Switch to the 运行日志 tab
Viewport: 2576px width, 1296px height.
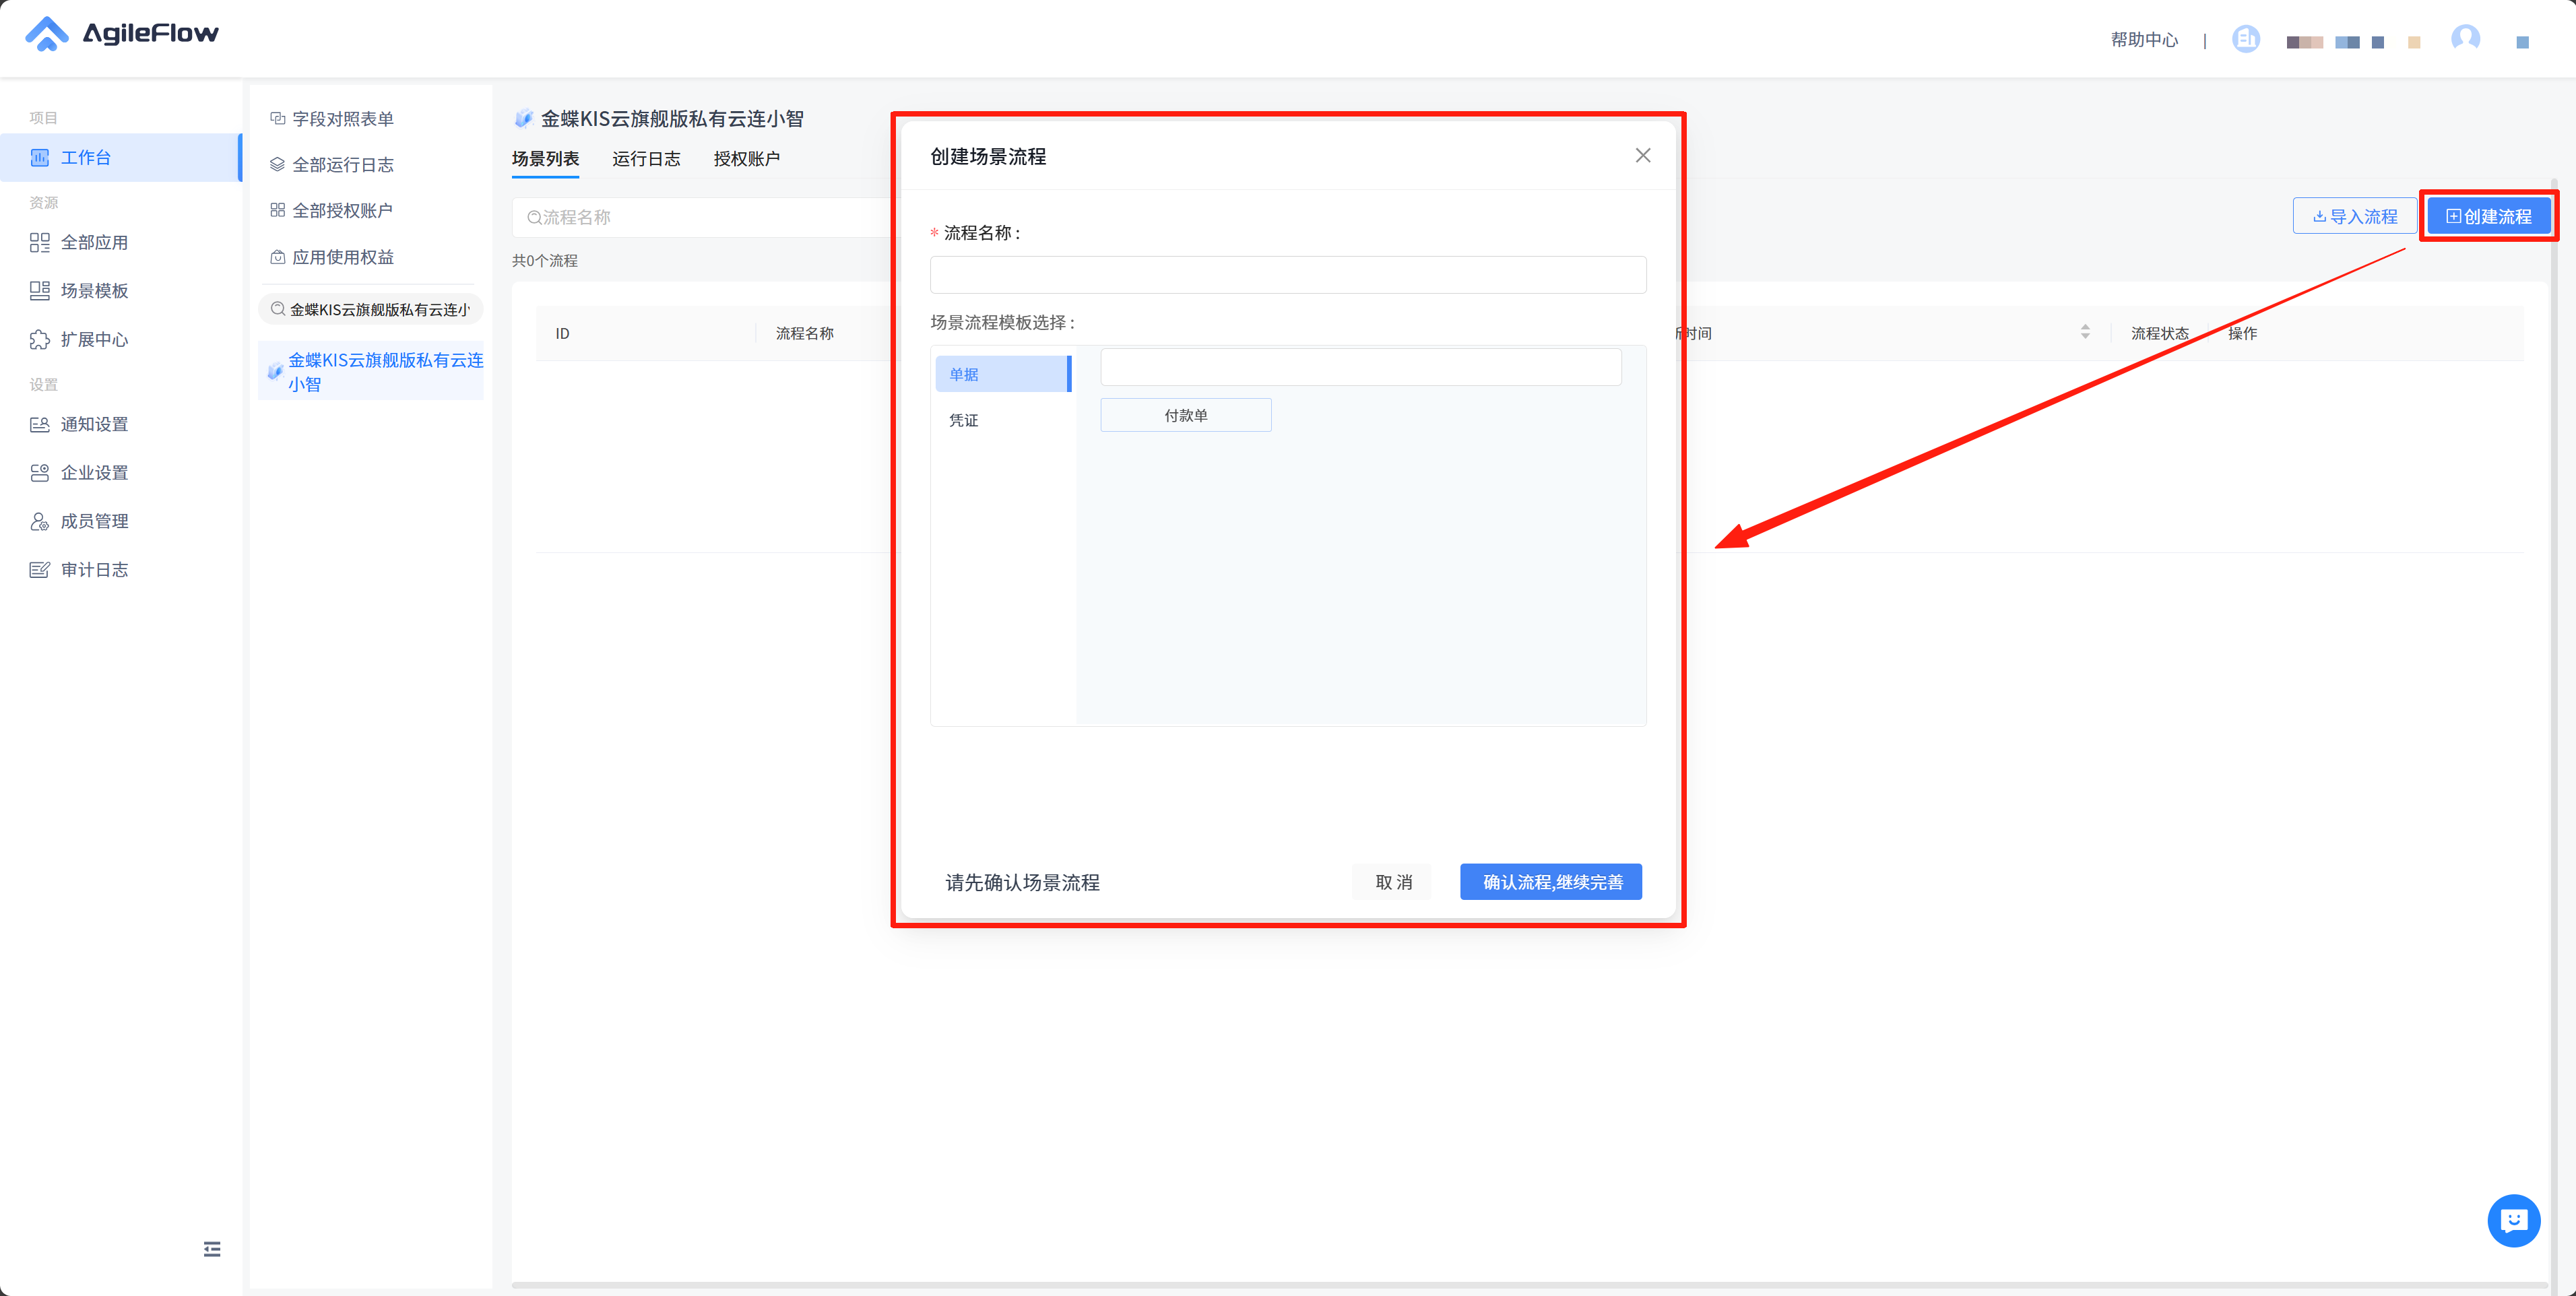click(646, 158)
